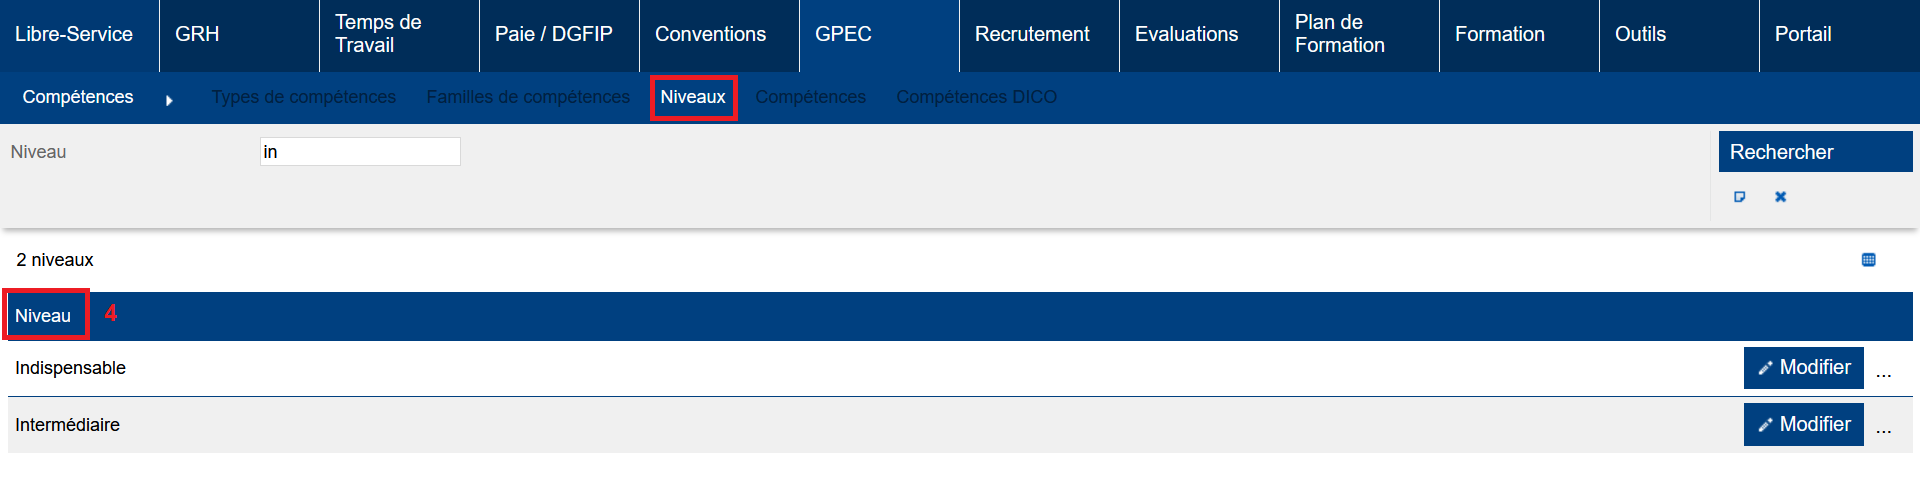The height and width of the screenshot is (477, 1920).
Task: Open the Plan de Formation menu
Action: [1339, 35]
